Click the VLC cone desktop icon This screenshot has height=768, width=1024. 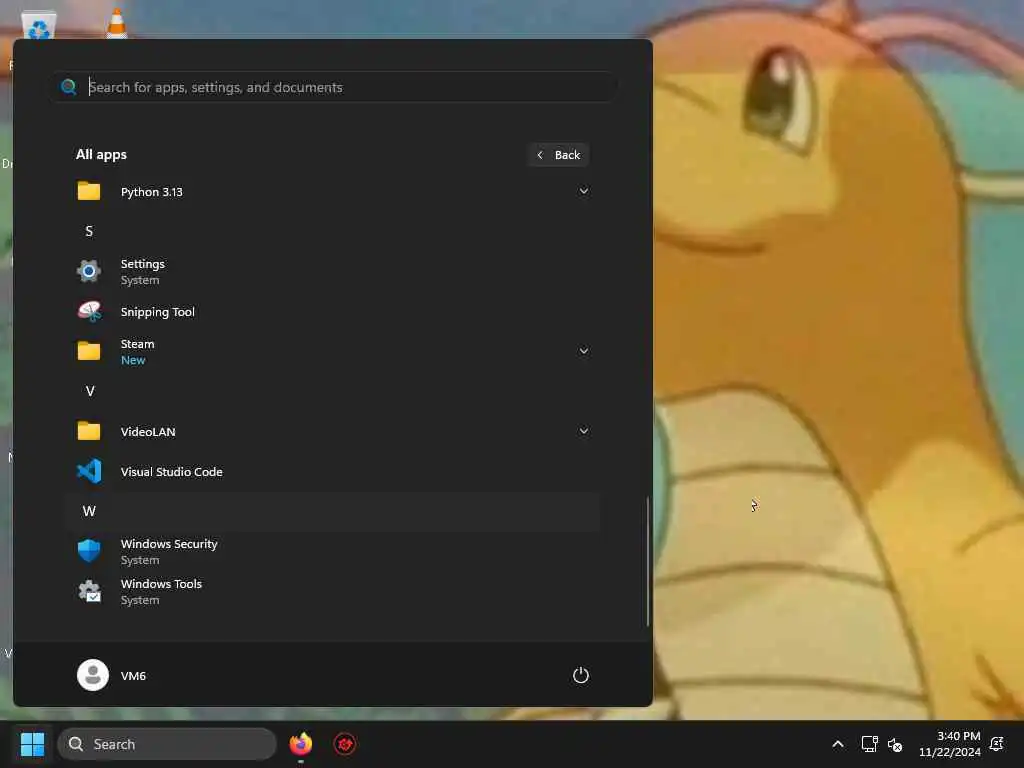[x=116, y=23]
